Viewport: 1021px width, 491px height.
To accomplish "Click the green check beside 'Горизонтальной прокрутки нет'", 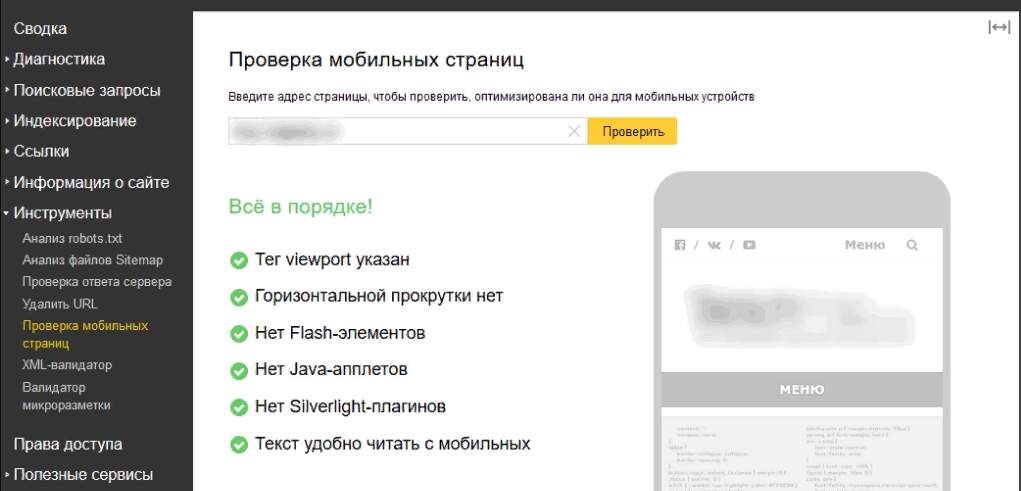I will (x=239, y=298).
